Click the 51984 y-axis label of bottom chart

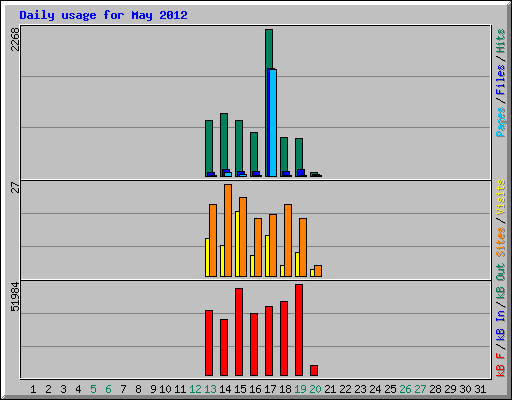pos(15,297)
